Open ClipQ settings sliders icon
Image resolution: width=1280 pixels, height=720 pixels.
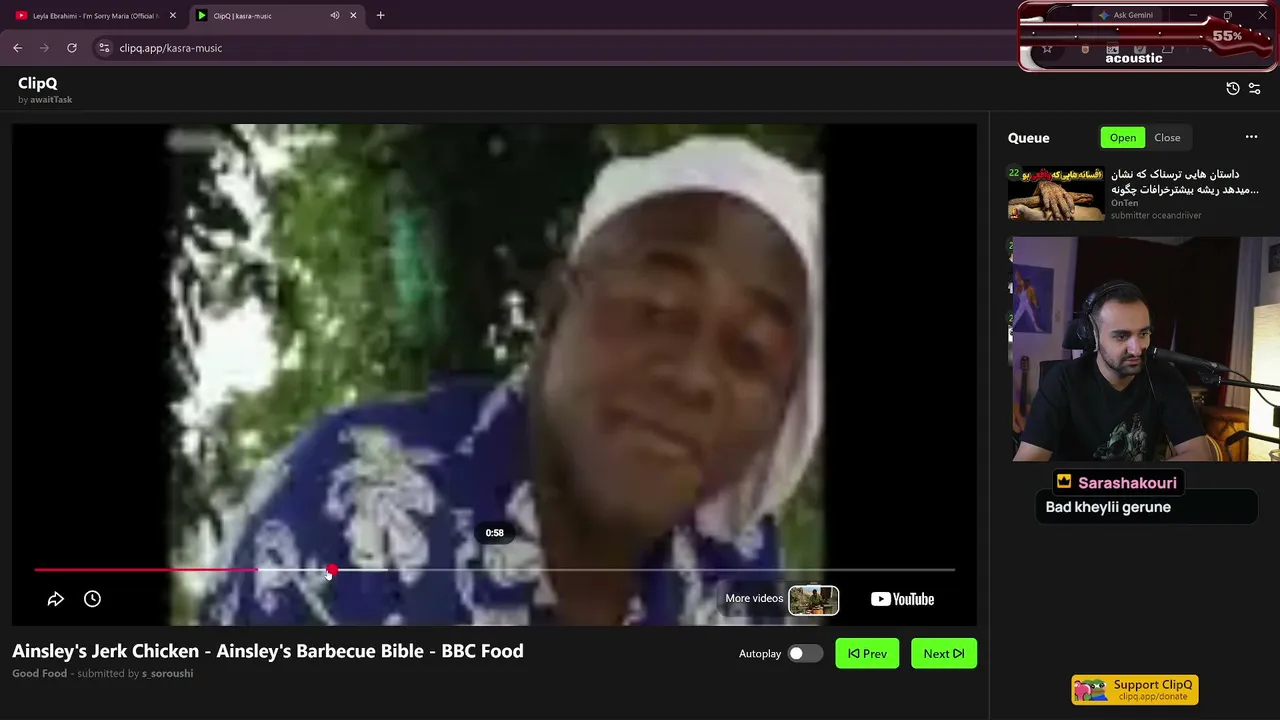click(x=1255, y=89)
